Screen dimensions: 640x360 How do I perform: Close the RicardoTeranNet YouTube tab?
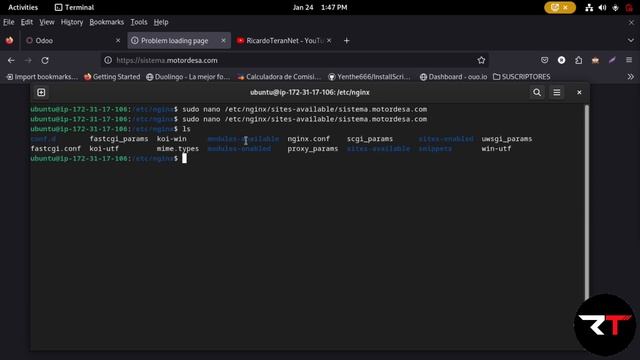(x=329, y=41)
